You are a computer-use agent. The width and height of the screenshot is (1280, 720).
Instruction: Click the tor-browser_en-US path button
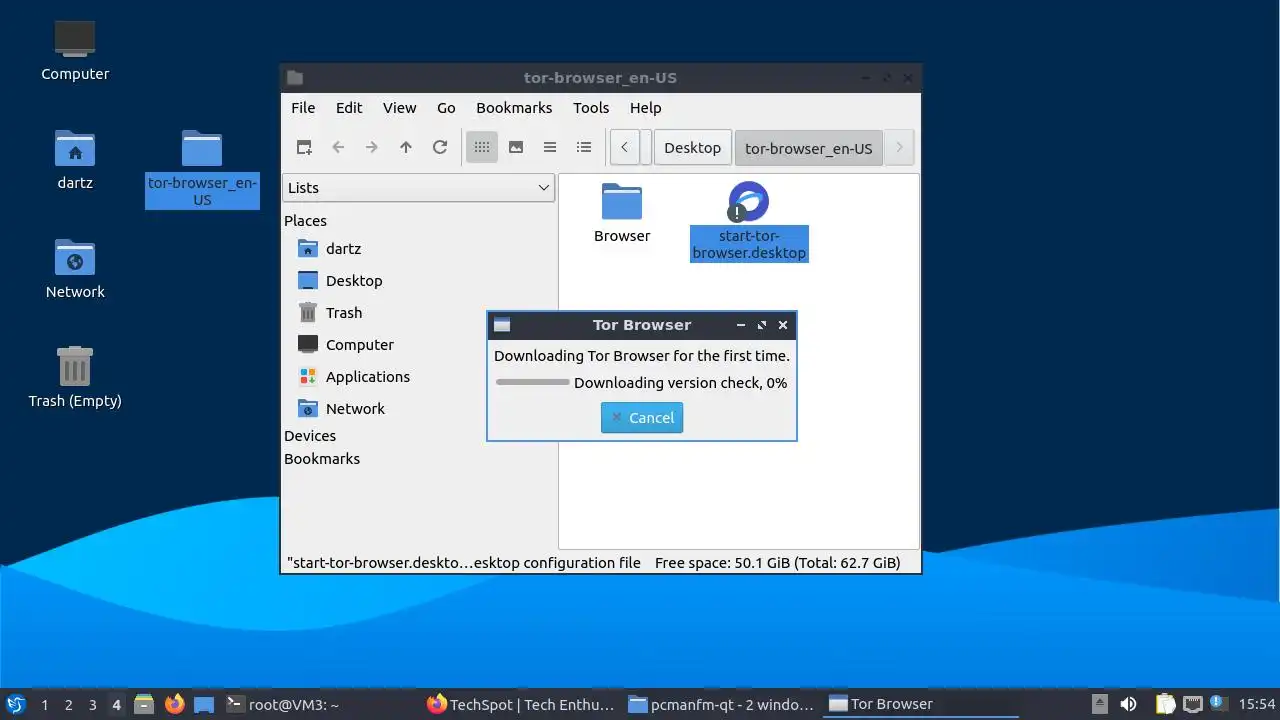point(808,148)
